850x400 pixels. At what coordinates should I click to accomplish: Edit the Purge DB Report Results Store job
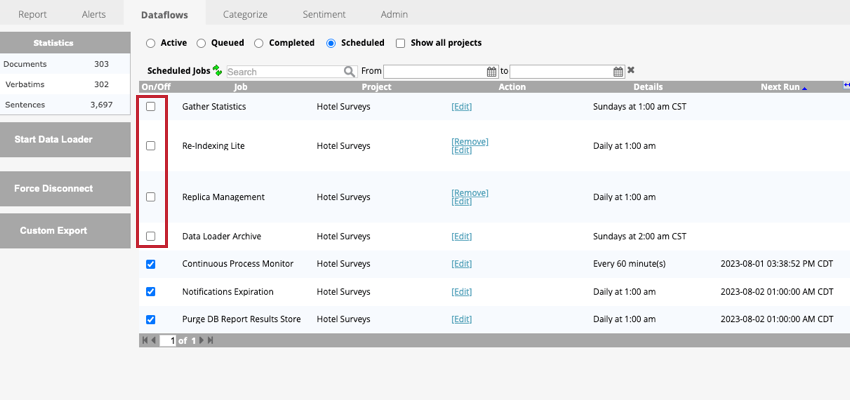point(461,319)
